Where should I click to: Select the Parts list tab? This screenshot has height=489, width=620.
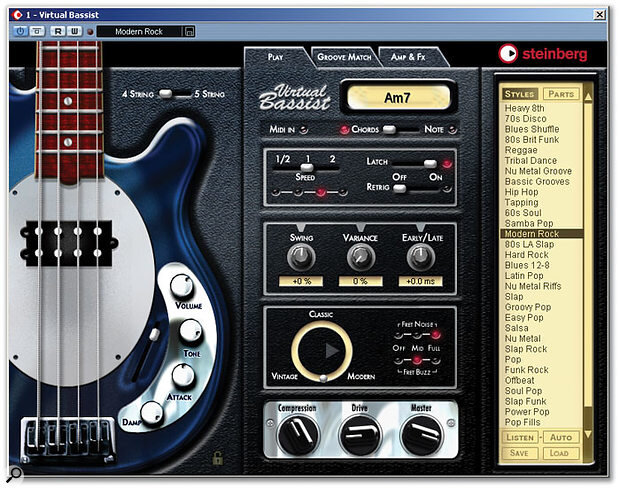tap(561, 94)
